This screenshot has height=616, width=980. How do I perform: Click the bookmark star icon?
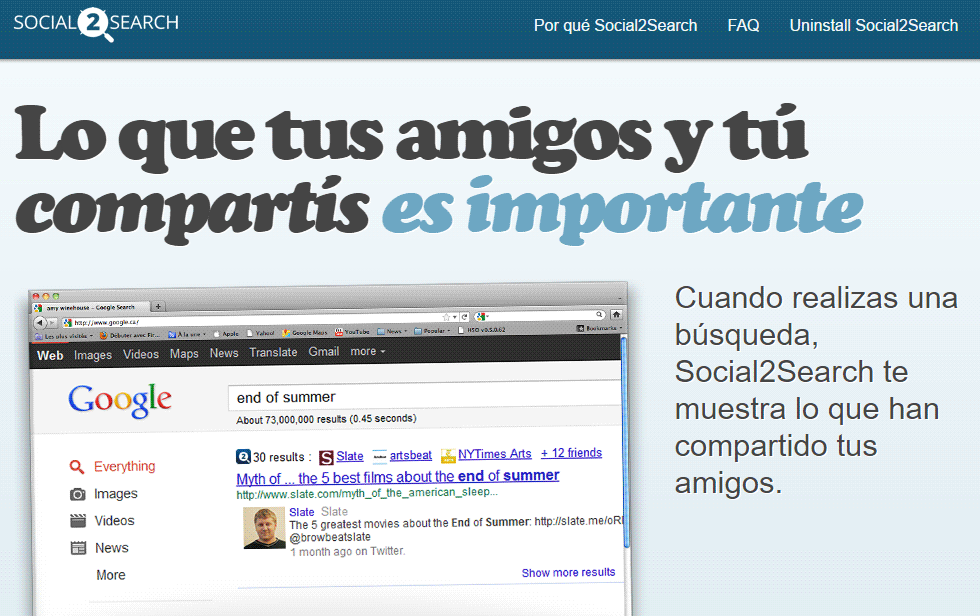[x=446, y=317]
